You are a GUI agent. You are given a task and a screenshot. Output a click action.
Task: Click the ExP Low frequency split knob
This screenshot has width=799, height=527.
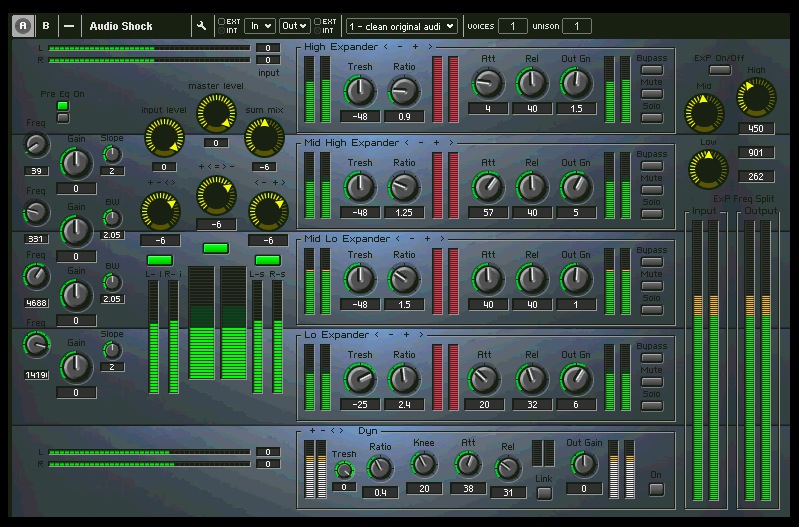708,169
